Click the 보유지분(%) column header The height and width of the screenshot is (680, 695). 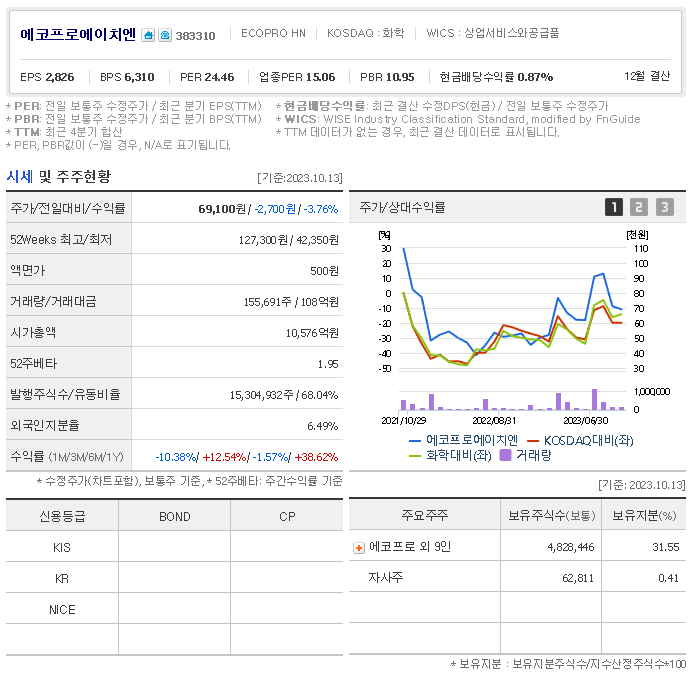pos(644,516)
